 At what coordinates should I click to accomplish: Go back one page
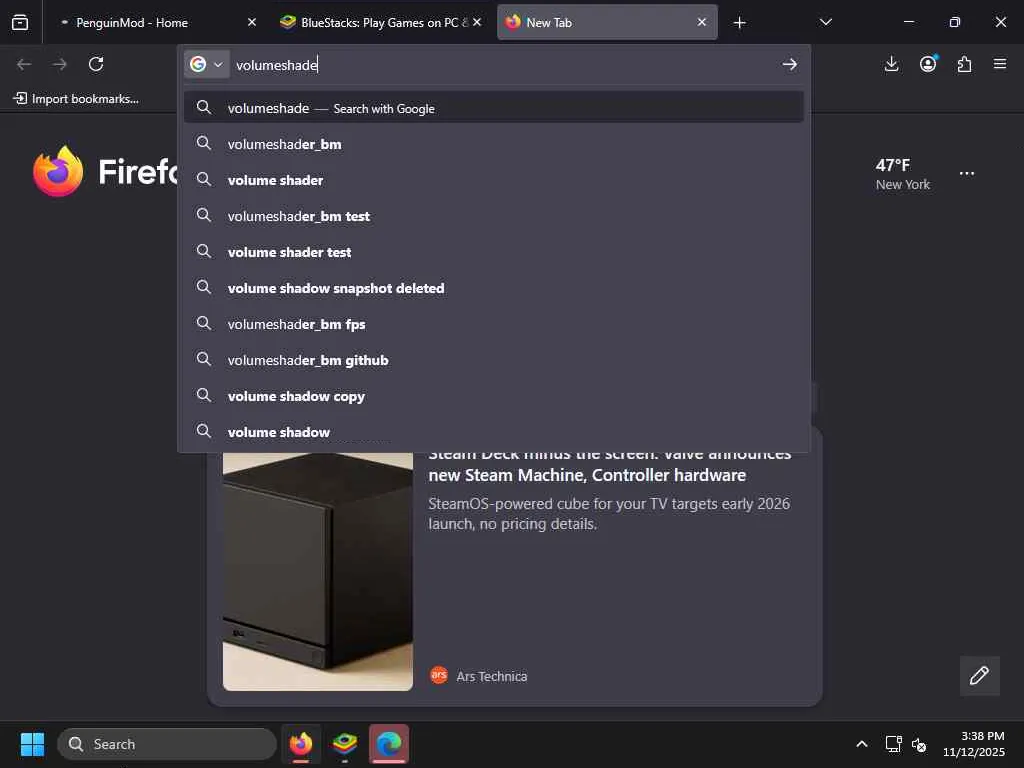24,64
